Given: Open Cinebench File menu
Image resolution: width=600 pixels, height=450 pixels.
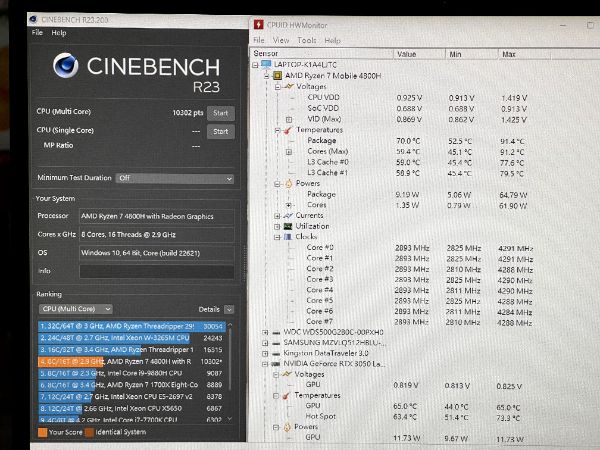Looking at the screenshot, I should click(37, 33).
